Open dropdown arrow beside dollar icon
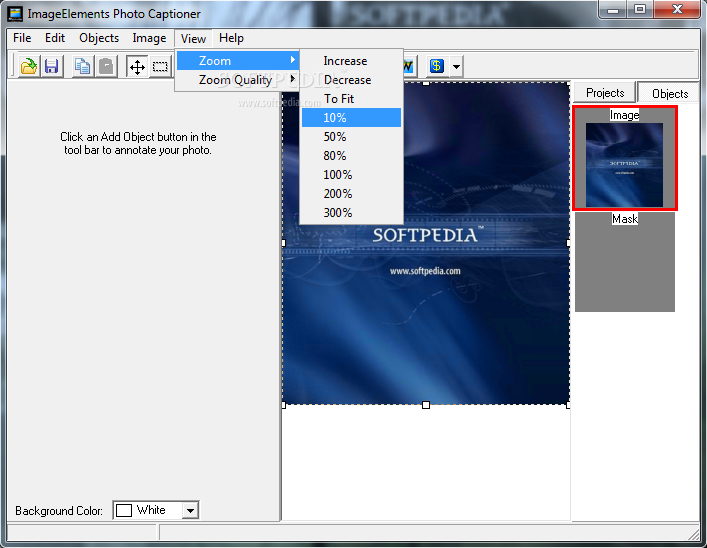Screen dimensions: 707x548 click(x=456, y=67)
